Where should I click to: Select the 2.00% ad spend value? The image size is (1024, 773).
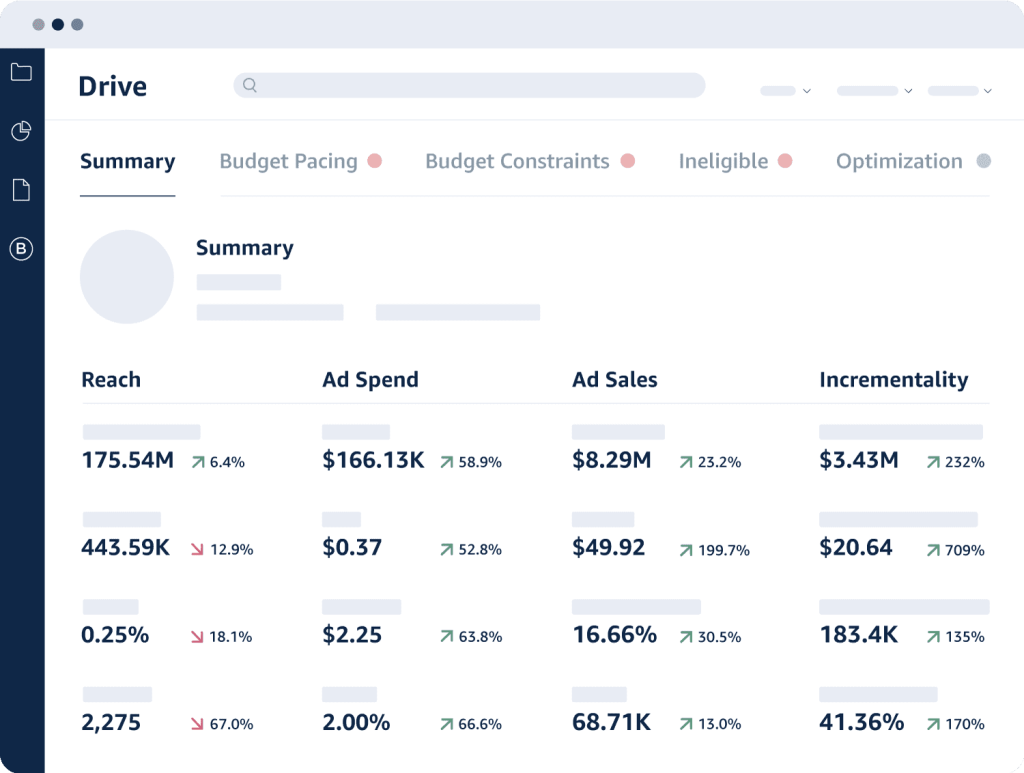click(356, 723)
